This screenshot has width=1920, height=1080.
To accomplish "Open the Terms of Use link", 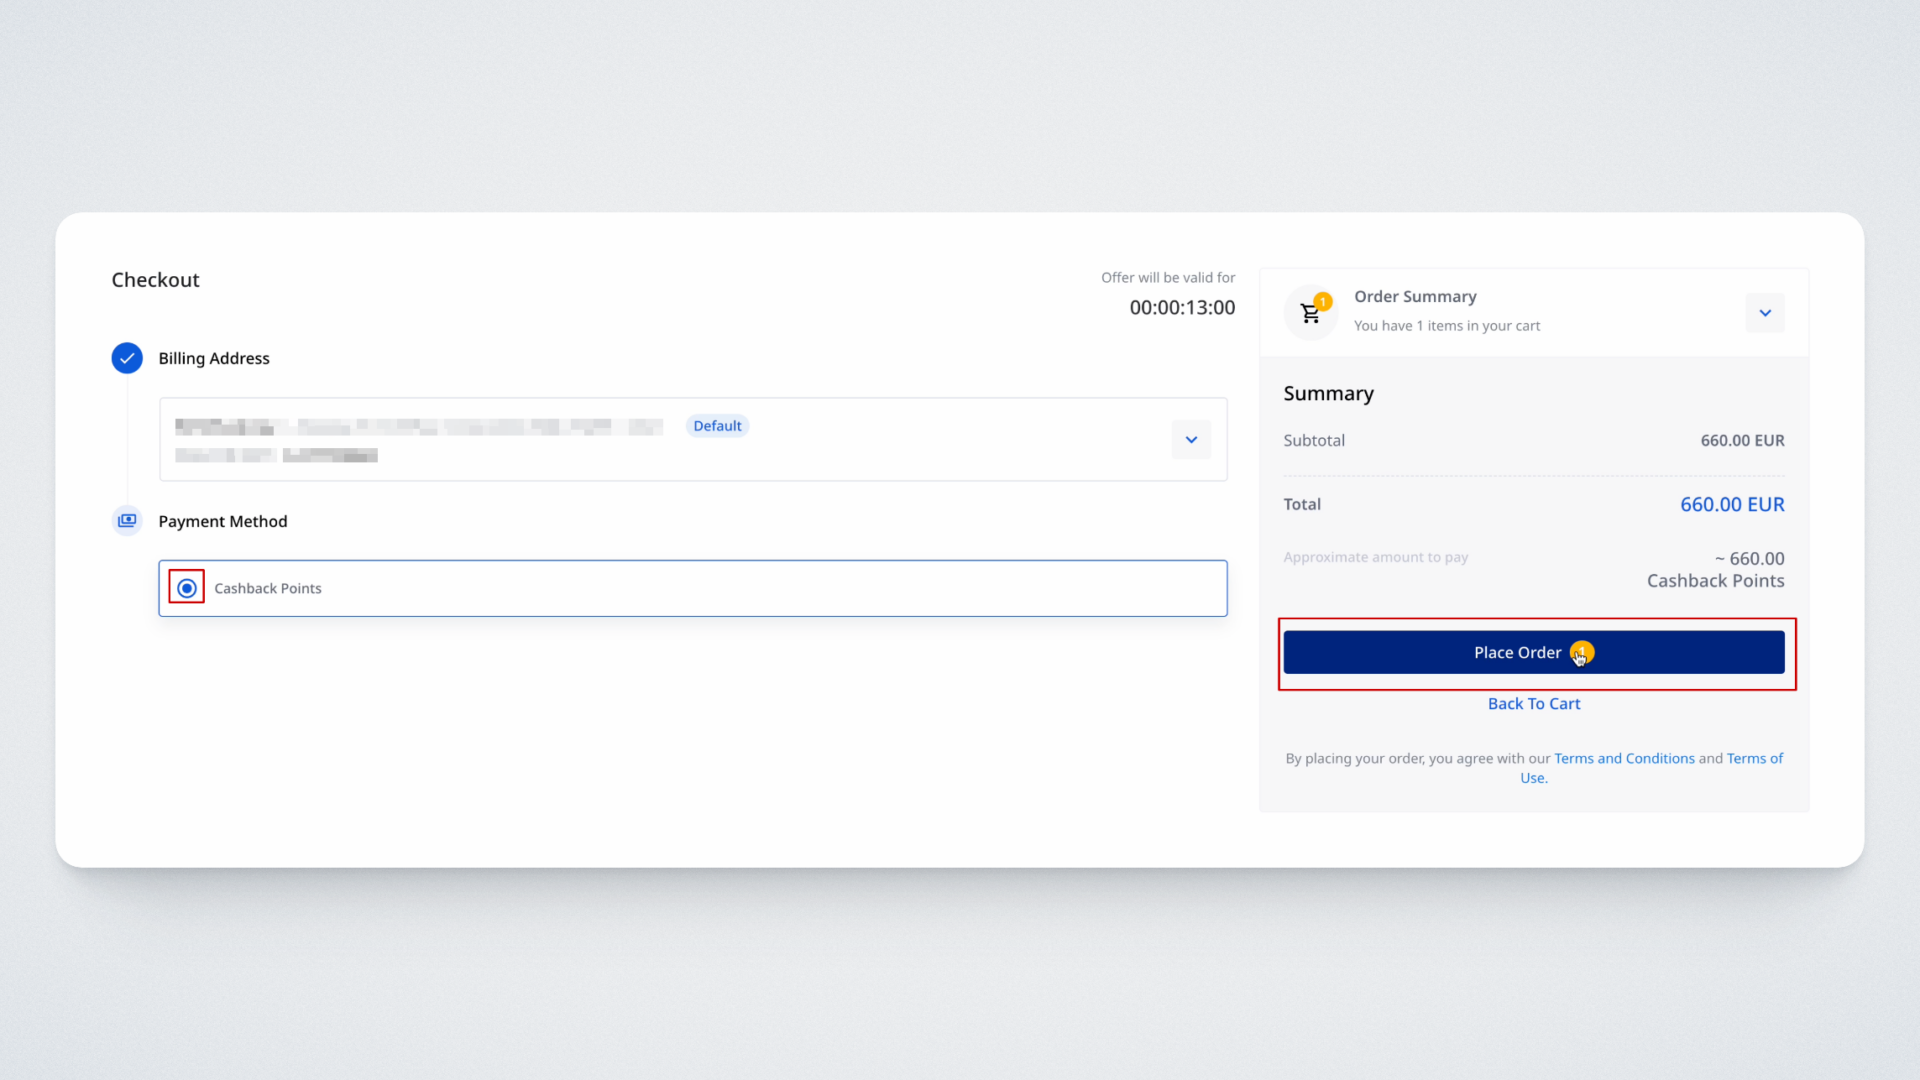I will point(1754,759).
